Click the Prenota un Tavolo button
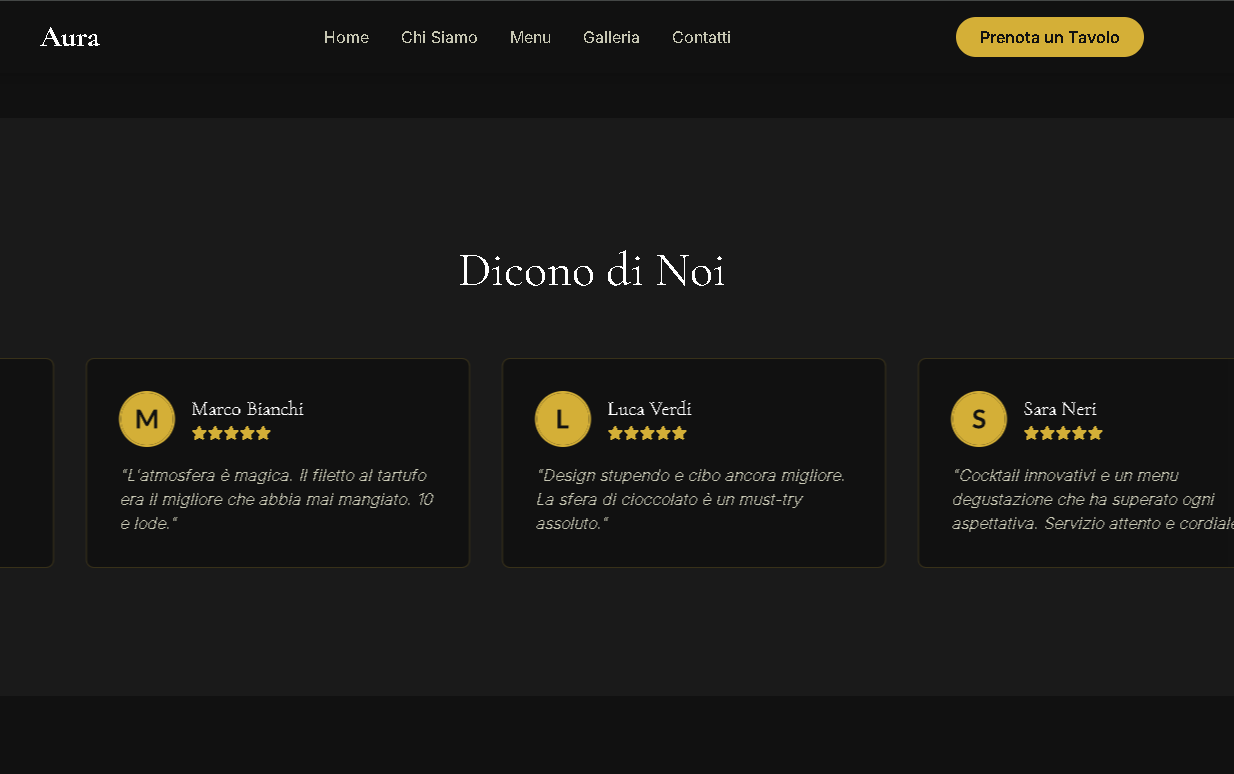1234x774 pixels. click(x=1050, y=37)
